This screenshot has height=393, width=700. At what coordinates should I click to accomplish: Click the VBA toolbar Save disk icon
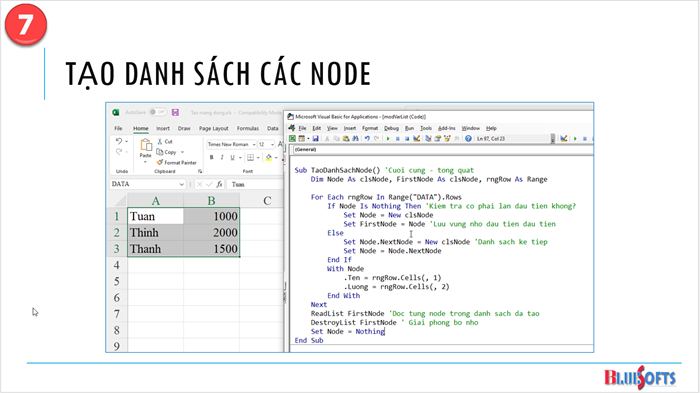(315, 138)
